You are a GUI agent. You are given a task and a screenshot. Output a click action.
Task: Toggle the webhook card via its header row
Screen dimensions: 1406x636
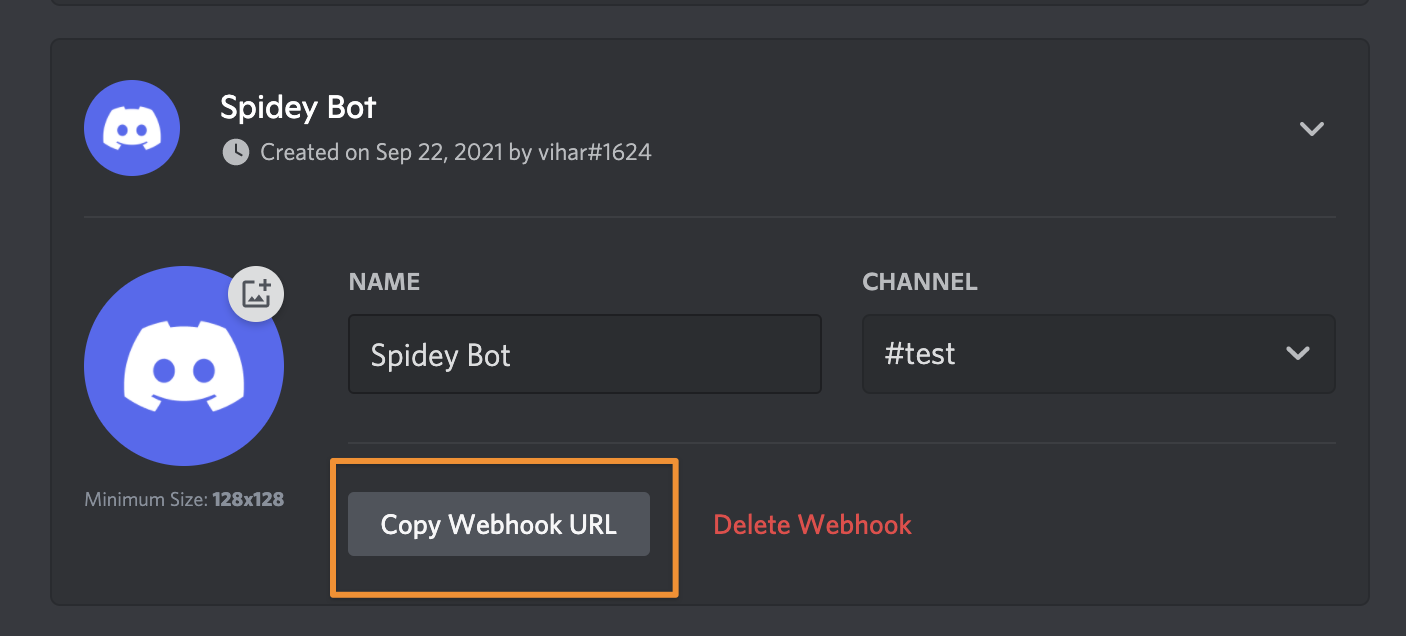point(709,128)
